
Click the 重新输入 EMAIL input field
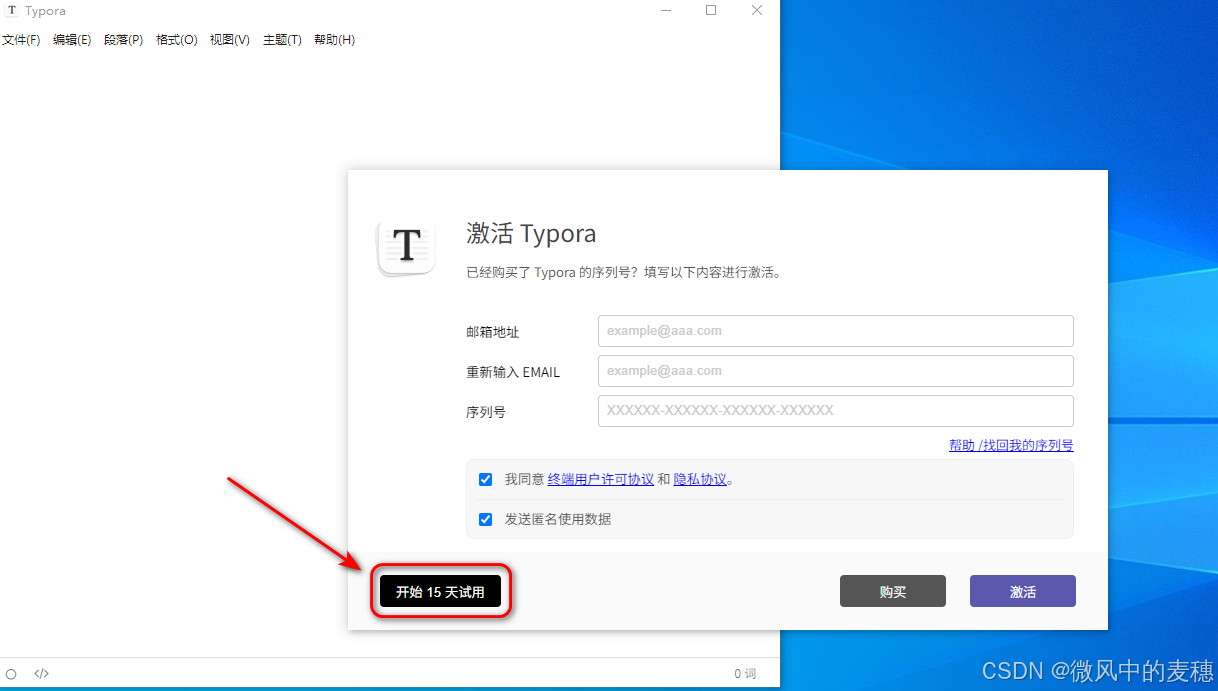[835, 371]
